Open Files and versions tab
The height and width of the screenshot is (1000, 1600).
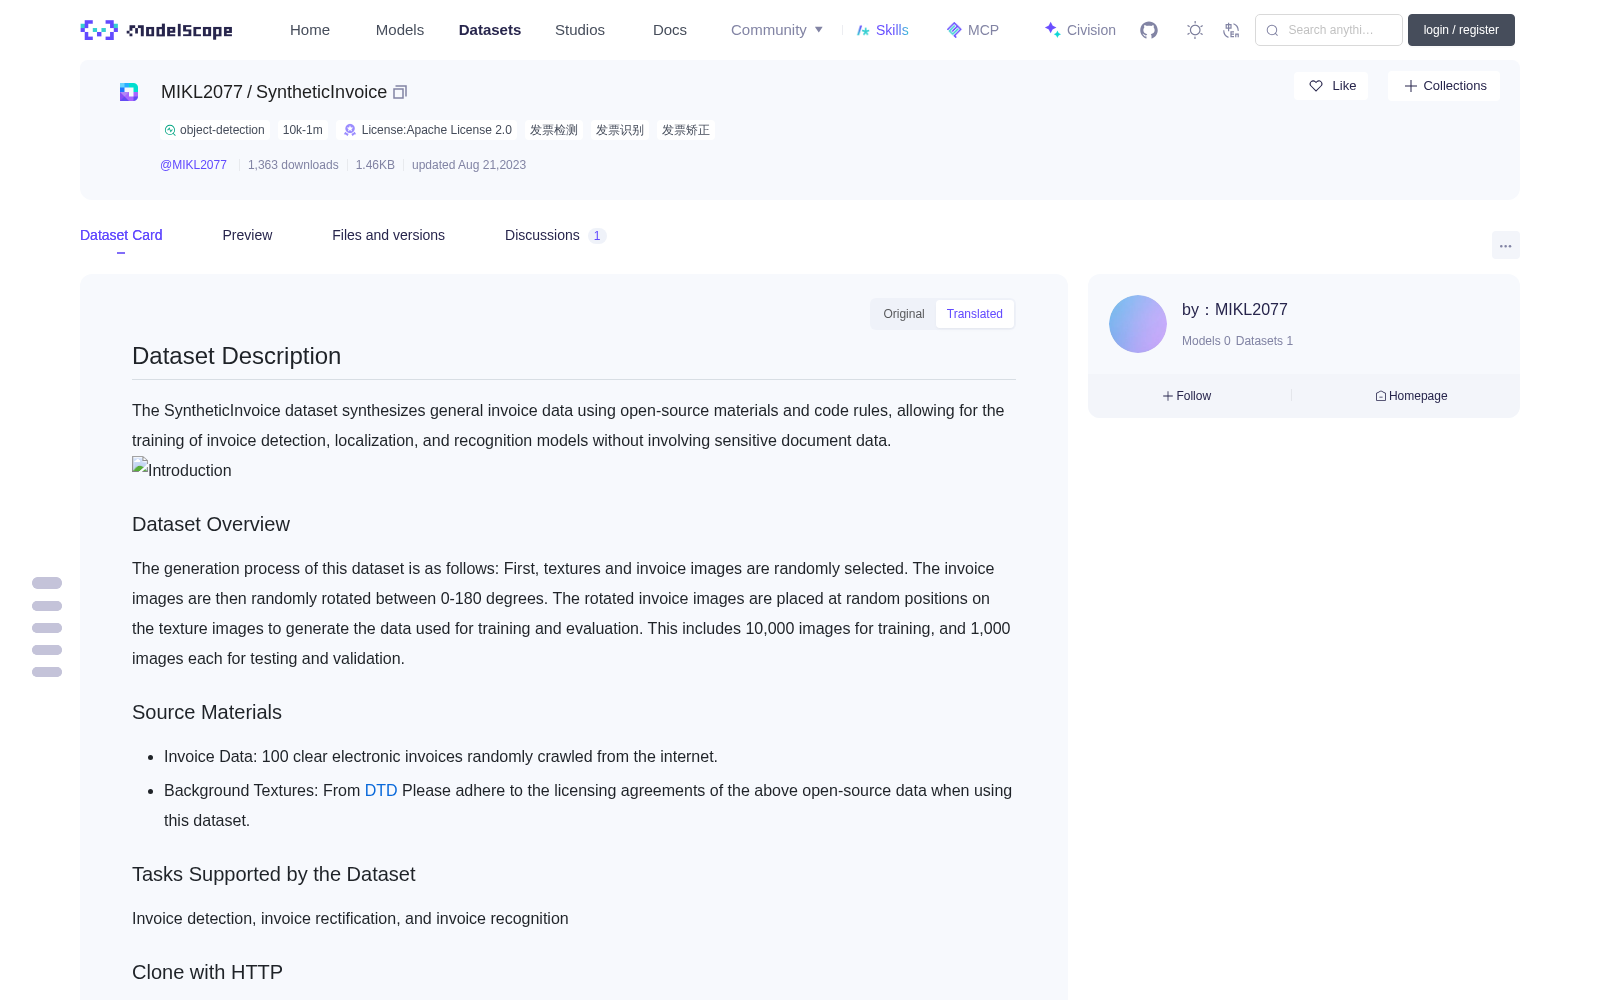tap(388, 235)
